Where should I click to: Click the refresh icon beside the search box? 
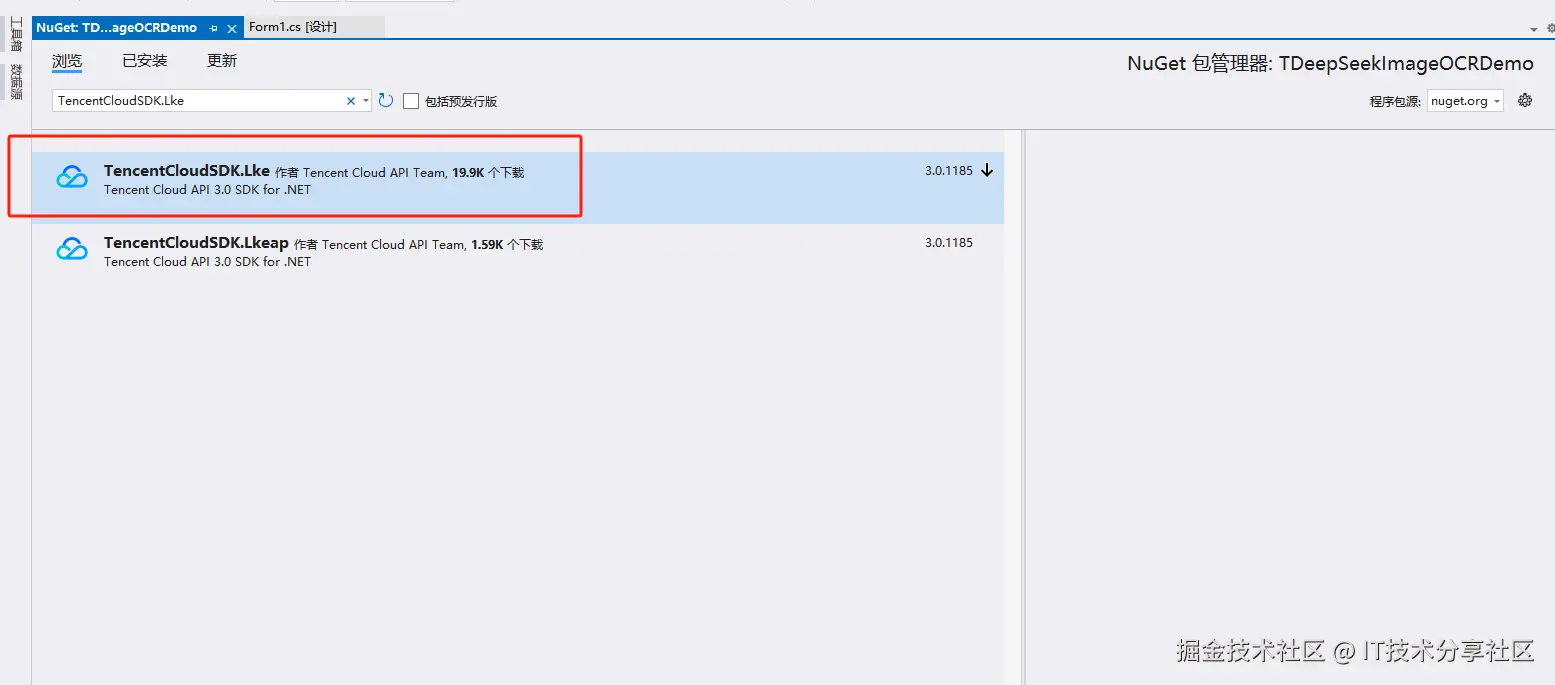pos(386,100)
